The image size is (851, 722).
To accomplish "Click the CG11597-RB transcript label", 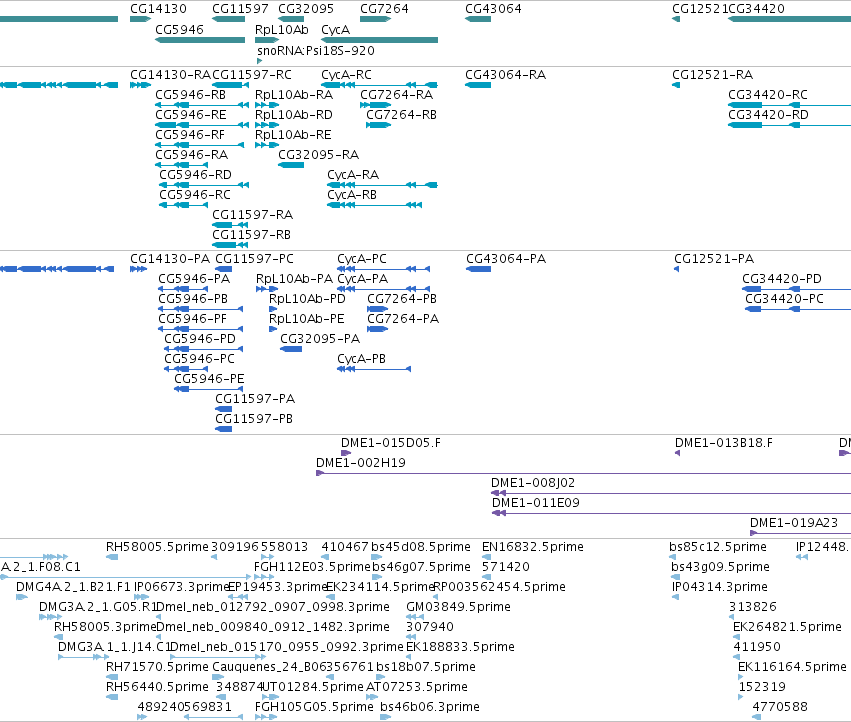I will (x=251, y=236).
